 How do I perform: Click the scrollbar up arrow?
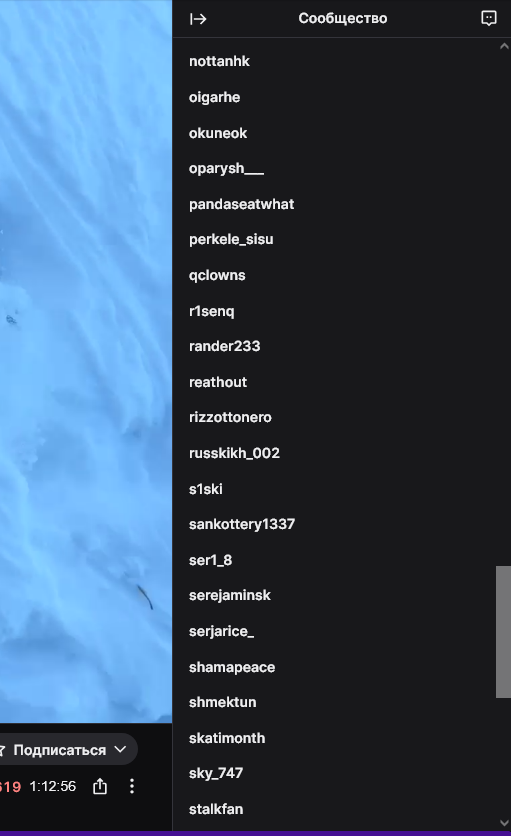click(x=504, y=46)
